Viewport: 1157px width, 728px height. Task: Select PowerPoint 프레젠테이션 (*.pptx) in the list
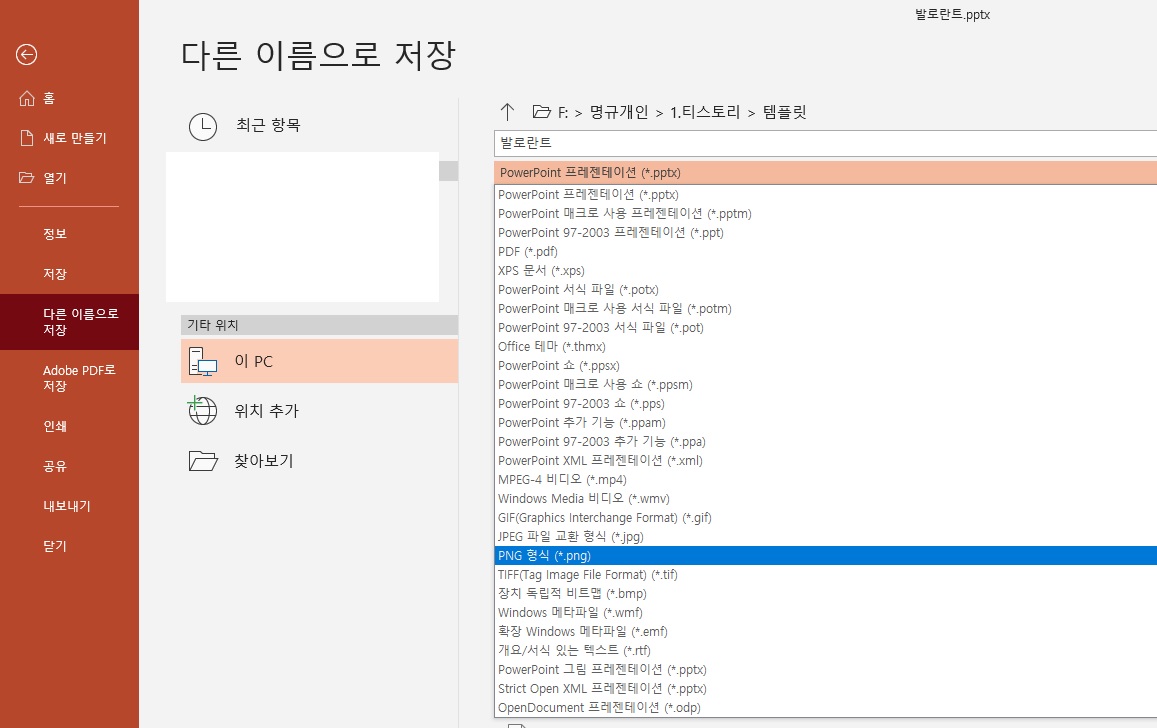click(x=826, y=195)
